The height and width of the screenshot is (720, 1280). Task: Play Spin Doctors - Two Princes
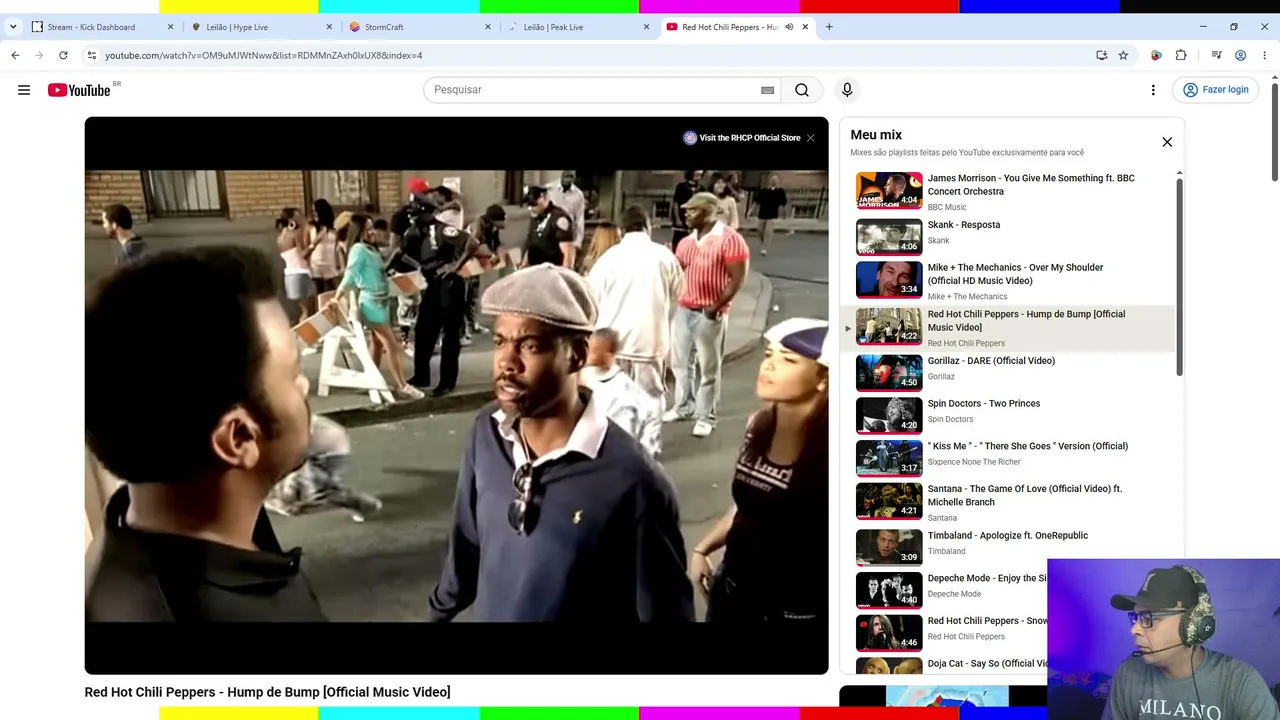click(984, 404)
